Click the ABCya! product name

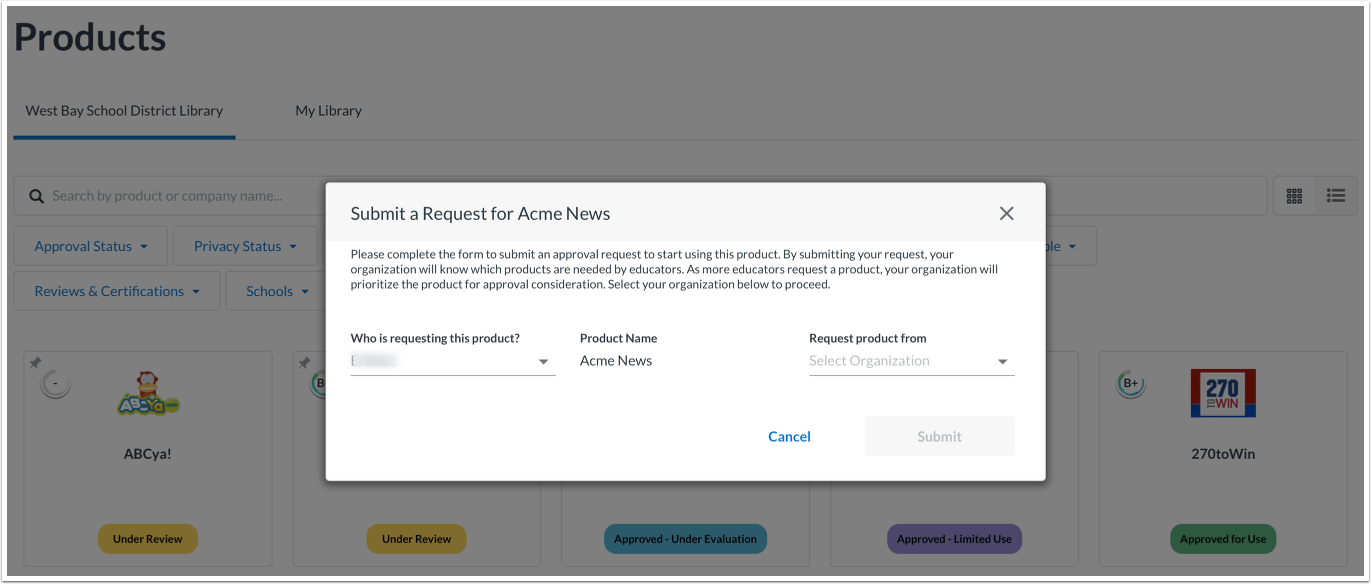[x=148, y=453]
